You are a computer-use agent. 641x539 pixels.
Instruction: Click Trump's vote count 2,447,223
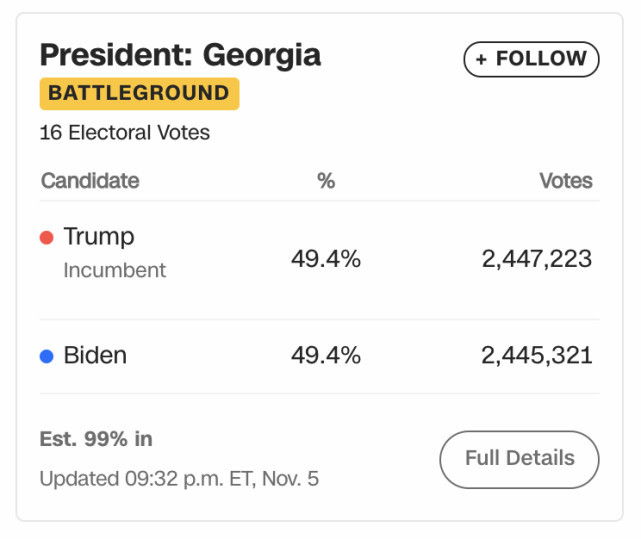[x=536, y=260]
